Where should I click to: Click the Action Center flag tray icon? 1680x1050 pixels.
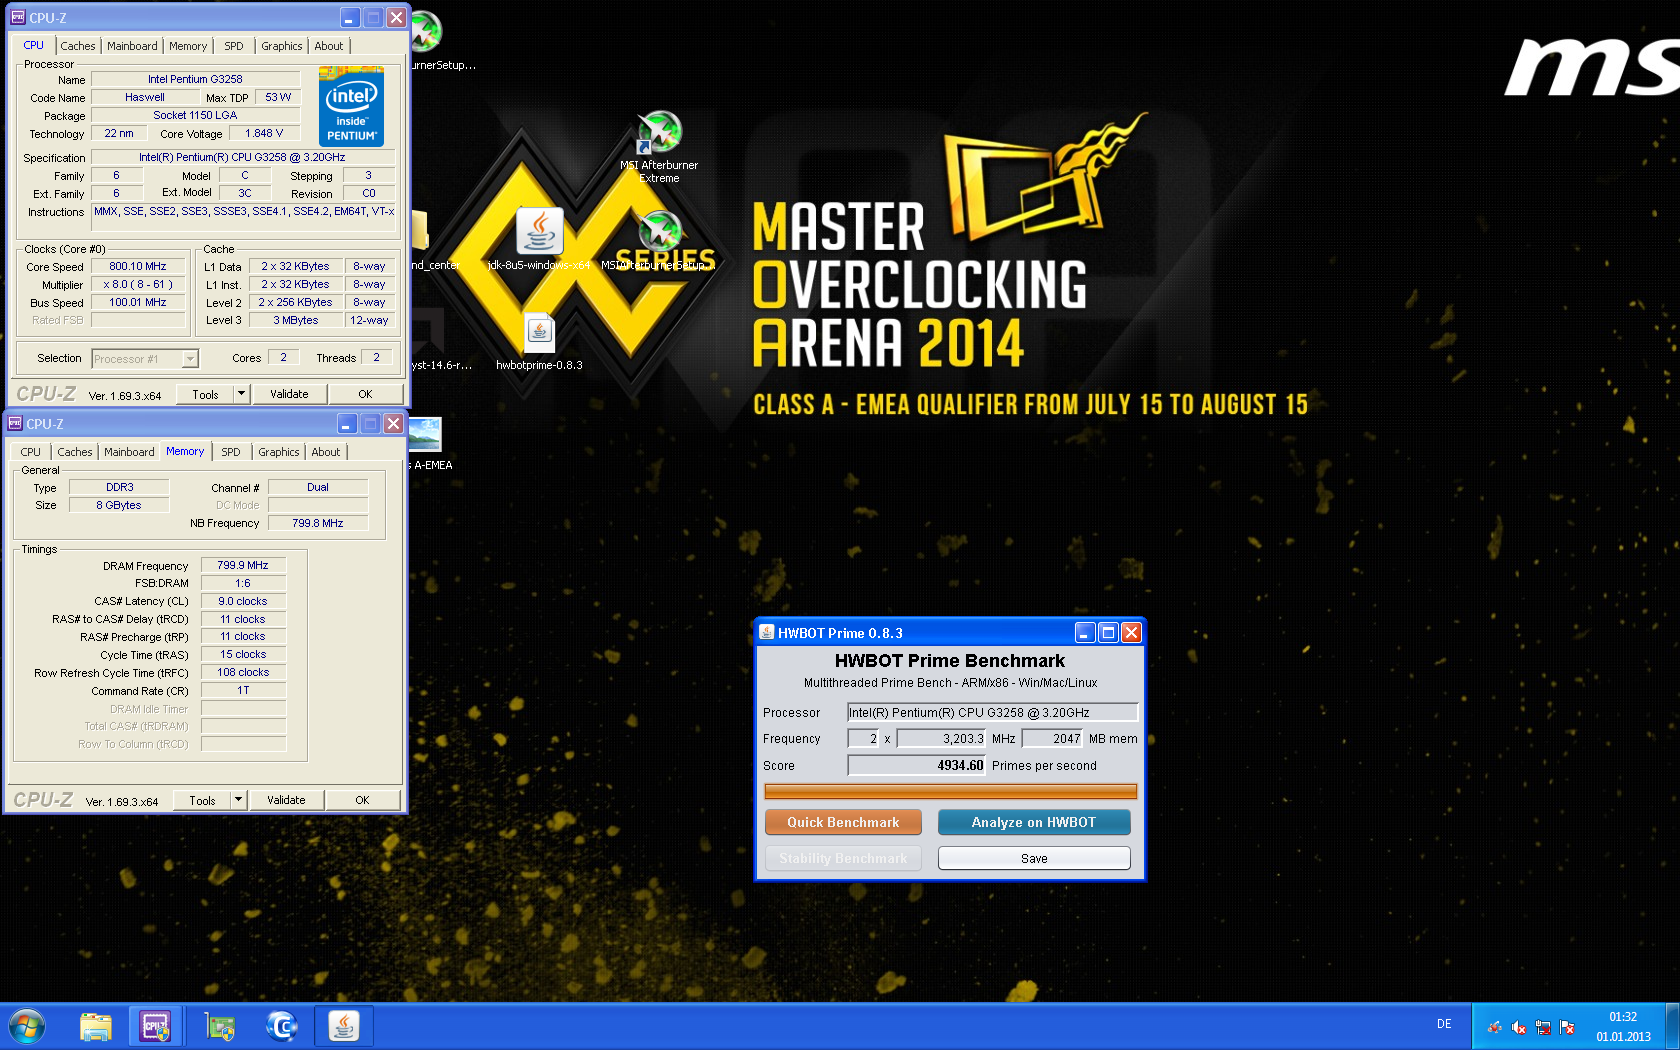point(1567,1027)
